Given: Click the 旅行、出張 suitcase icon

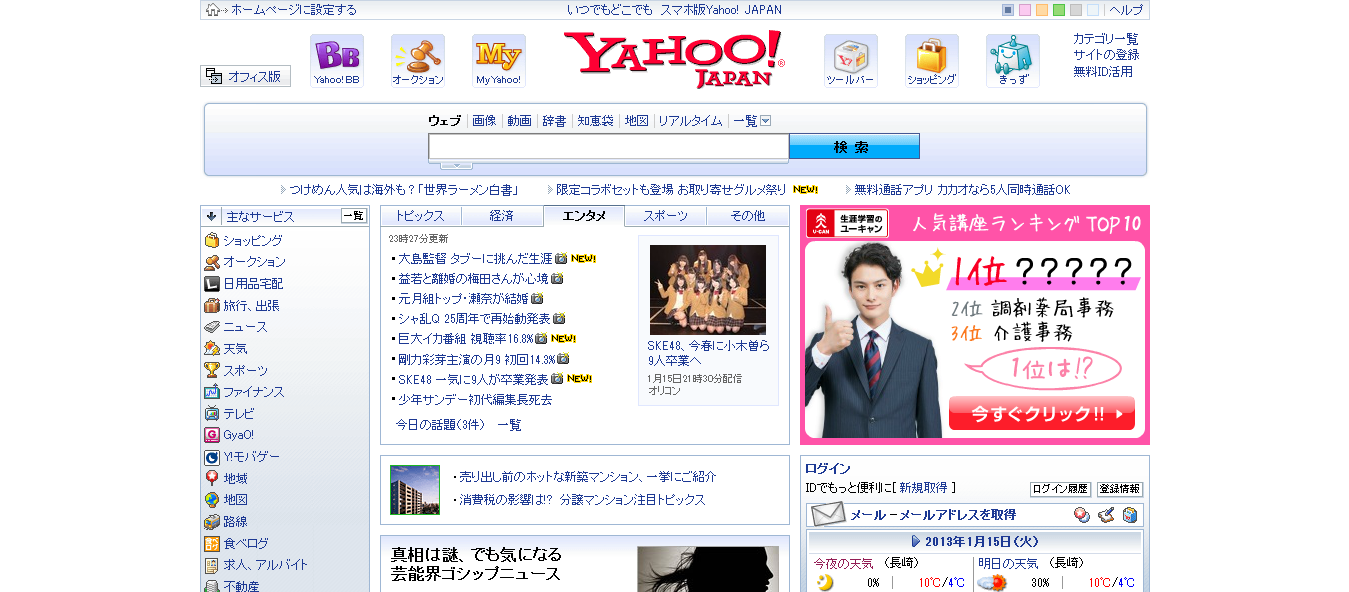Looking at the screenshot, I should (212, 306).
